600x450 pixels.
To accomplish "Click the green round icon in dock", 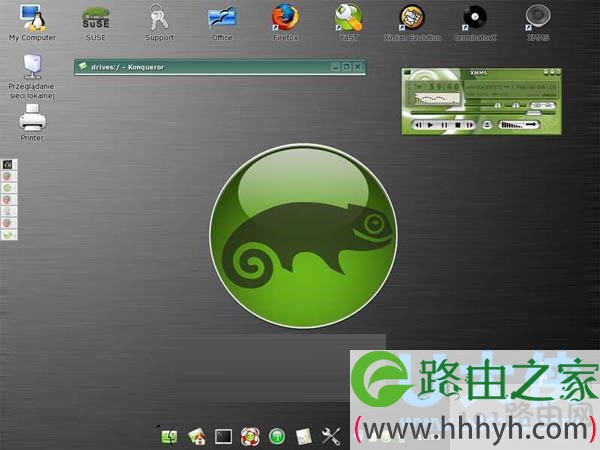I will pyautogui.click(x=277, y=436).
